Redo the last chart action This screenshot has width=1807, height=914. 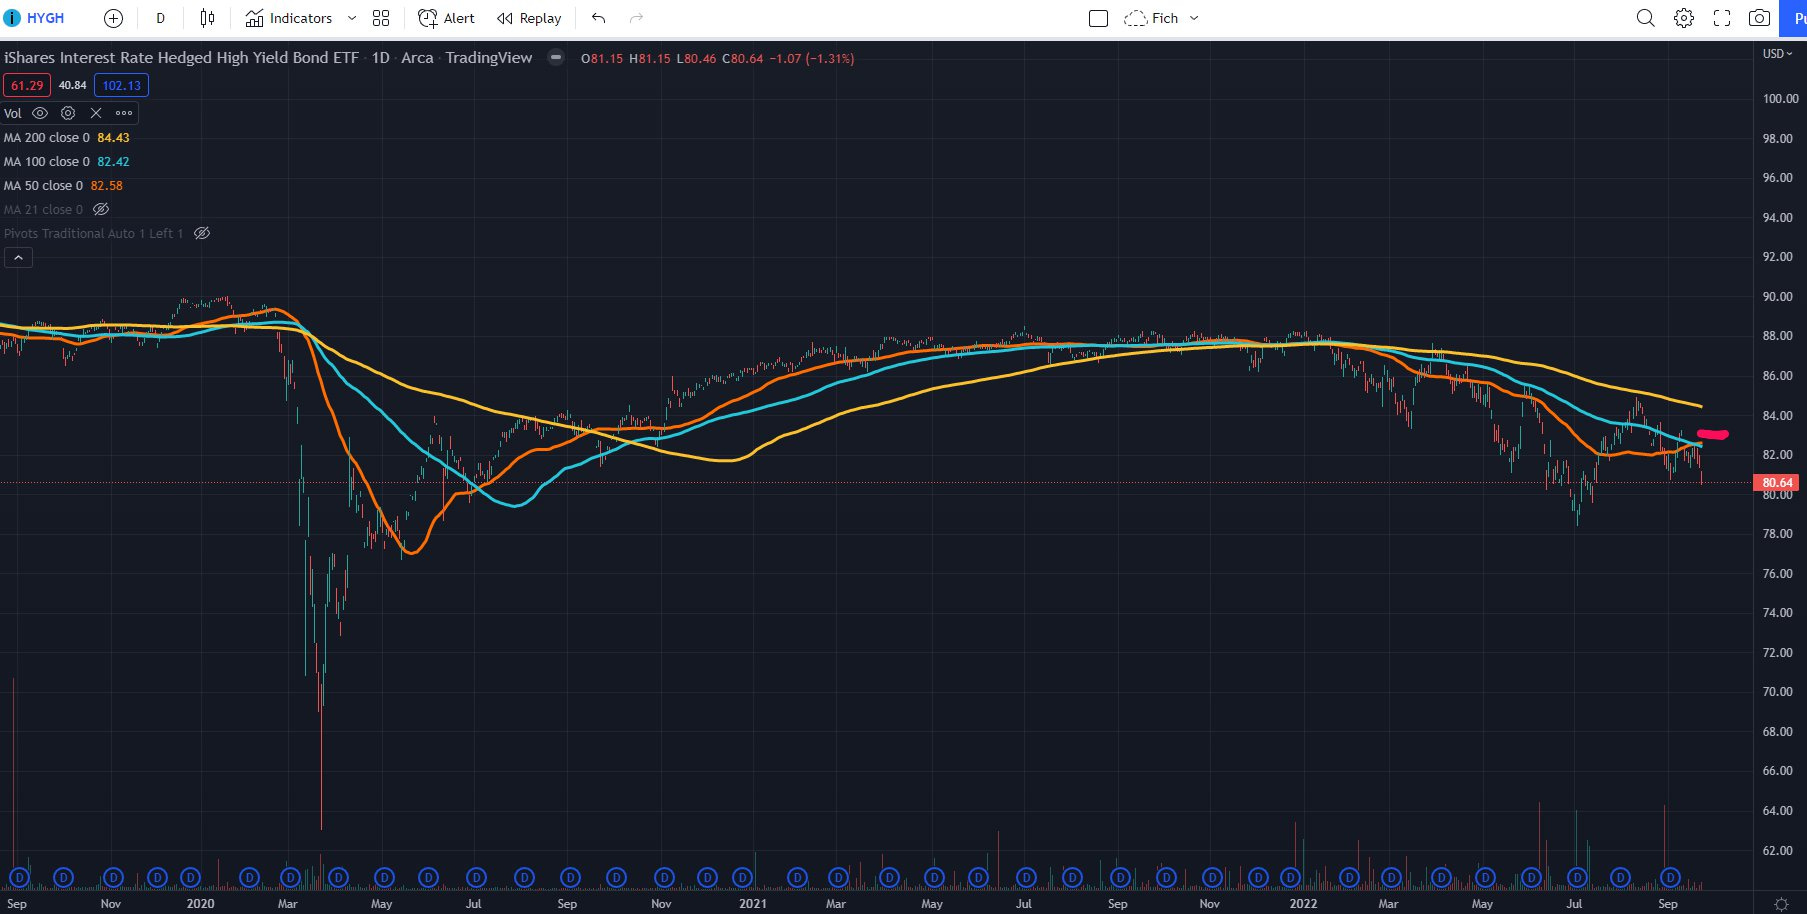[636, 18]
